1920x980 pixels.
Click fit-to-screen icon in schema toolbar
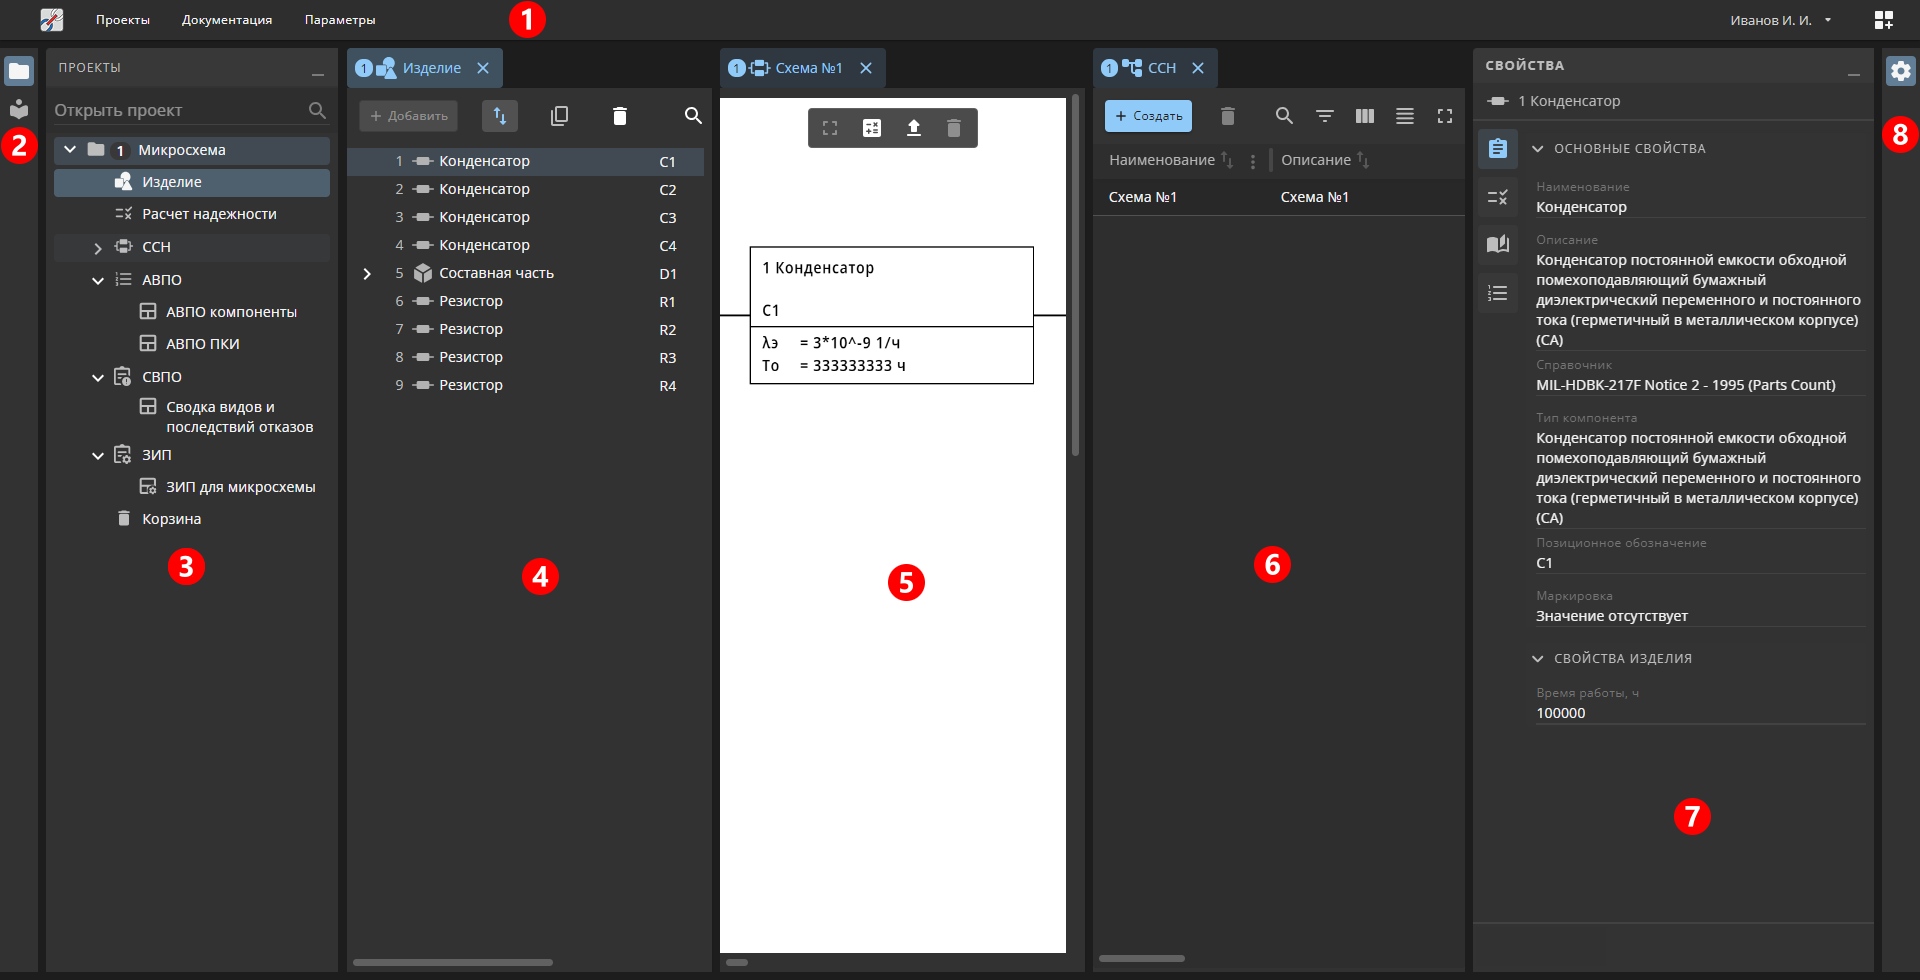(830, 128)
